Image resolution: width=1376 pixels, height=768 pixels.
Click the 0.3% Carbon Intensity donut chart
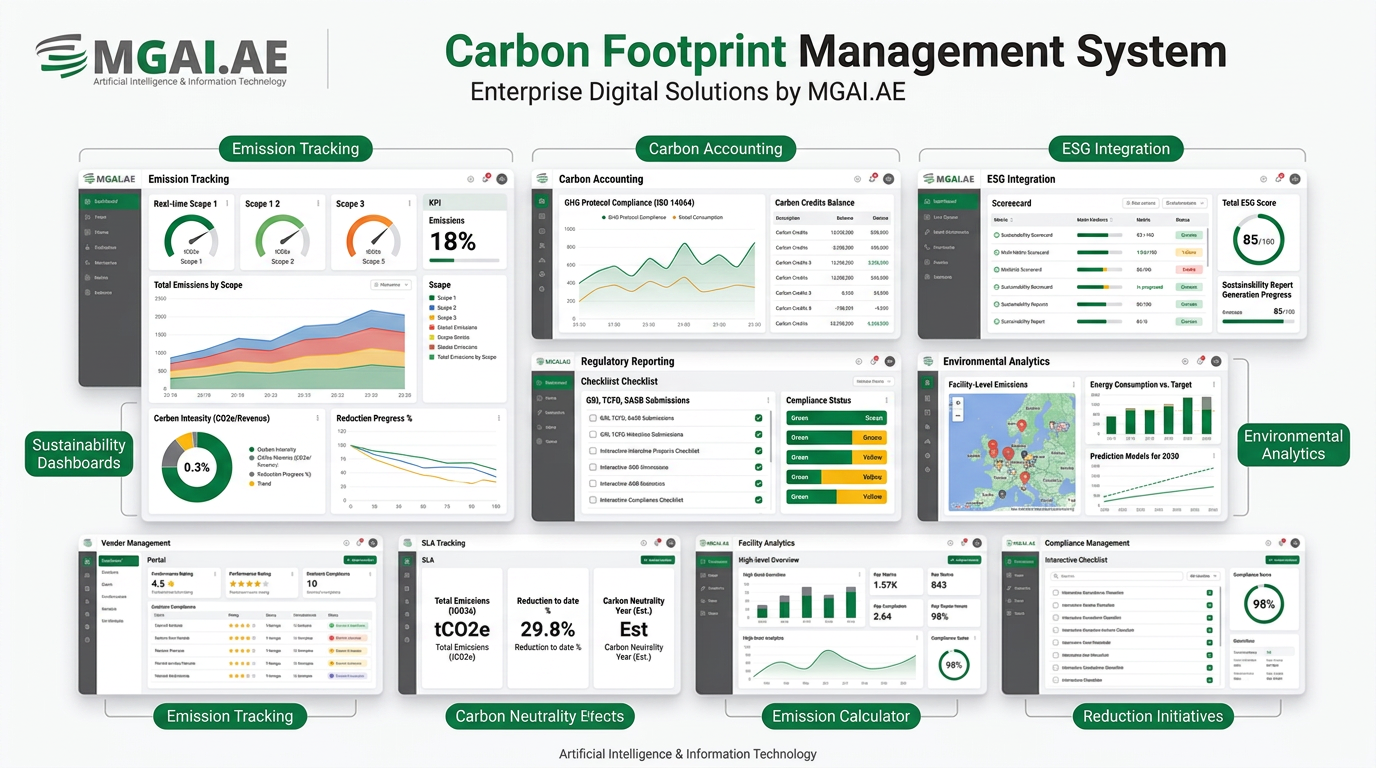pos(197,467)
